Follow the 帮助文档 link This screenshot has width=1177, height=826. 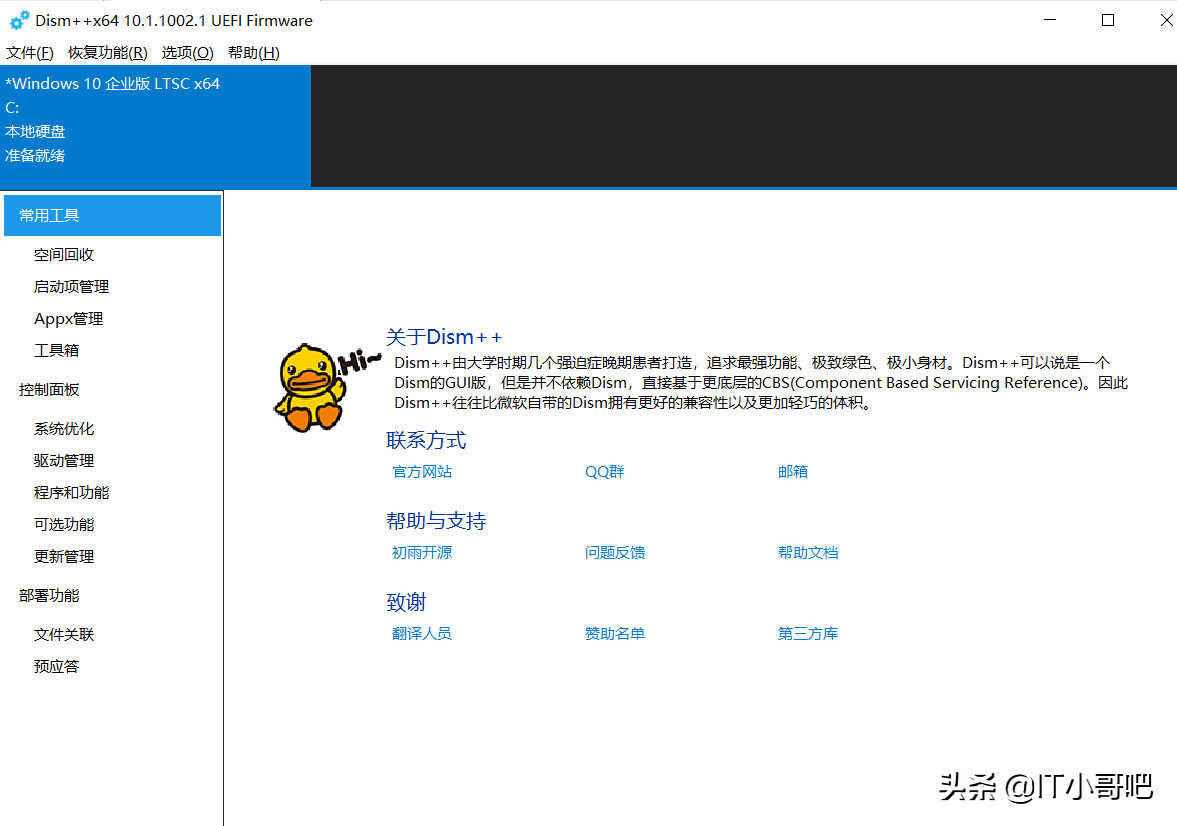[808, 553]
